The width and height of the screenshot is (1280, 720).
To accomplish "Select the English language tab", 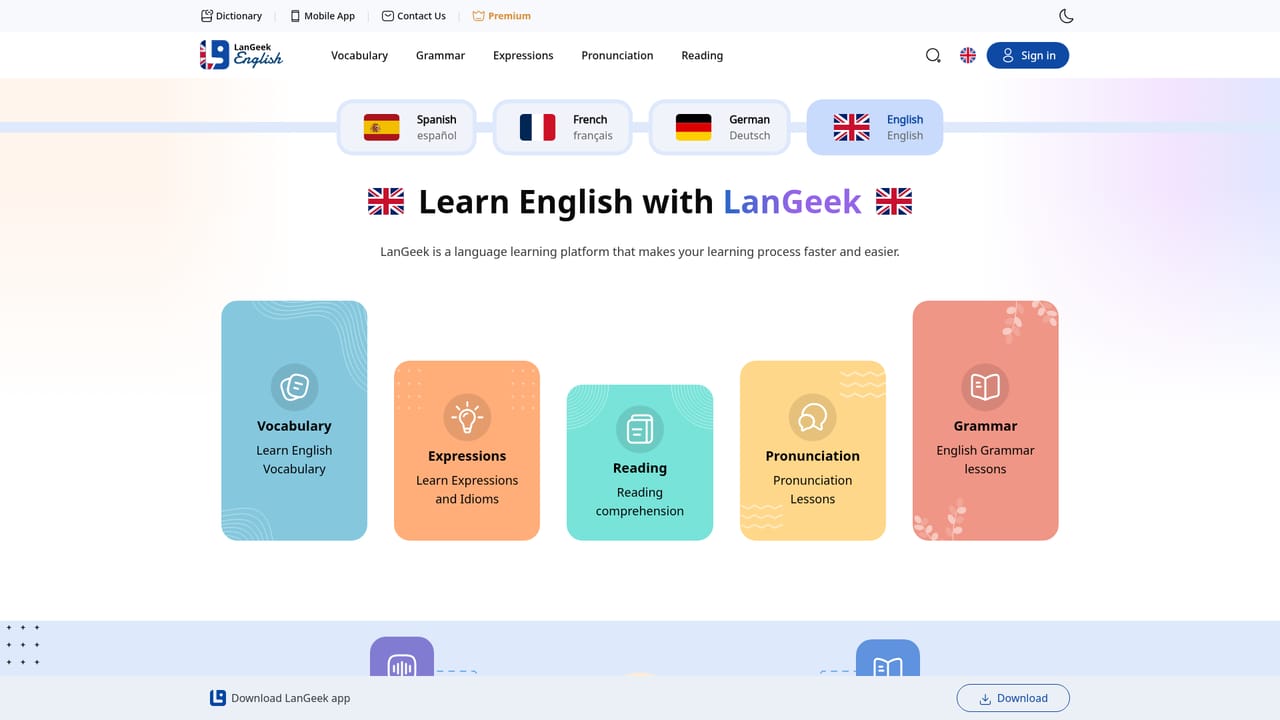I will 874,127.
